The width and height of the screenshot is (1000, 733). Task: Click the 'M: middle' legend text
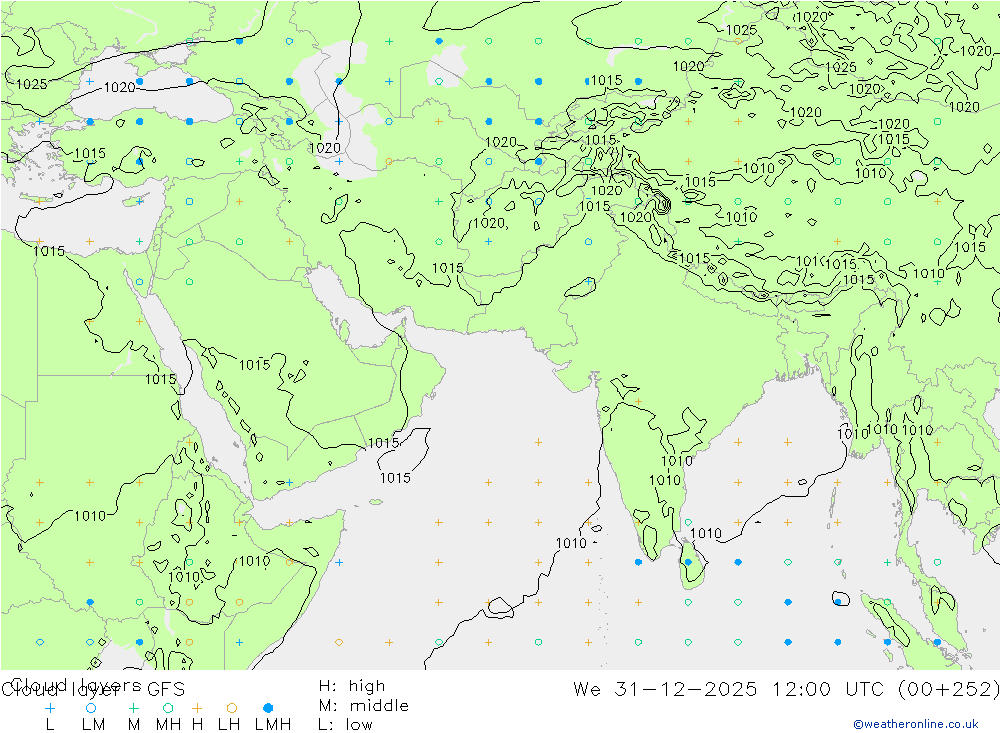364,706
